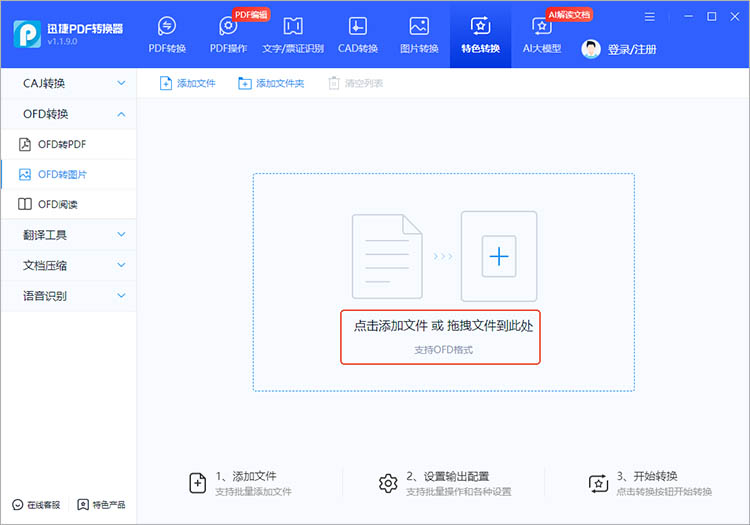Click the document illustration in drop zone
The height and width of the screenshot is (525, 750).
(387, 256)
